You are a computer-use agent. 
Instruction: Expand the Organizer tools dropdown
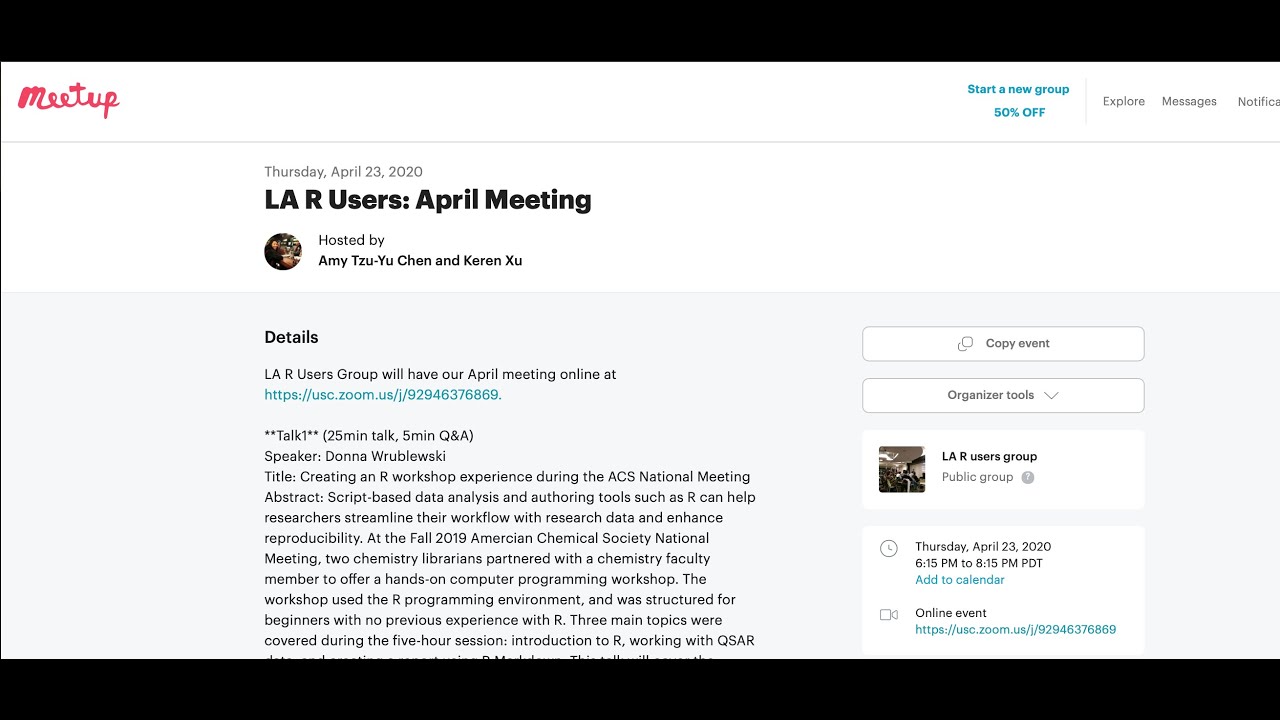(x=1003, y=395)
